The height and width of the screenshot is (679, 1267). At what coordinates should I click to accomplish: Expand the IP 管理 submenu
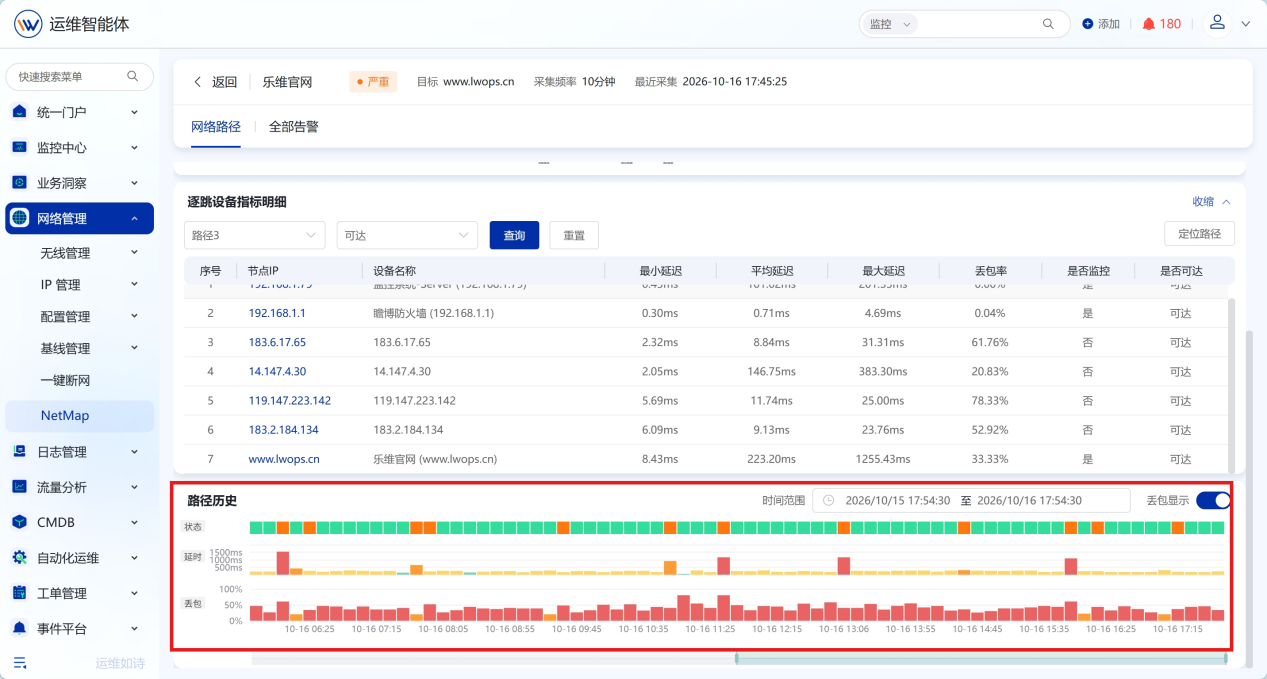click(134, 285)
